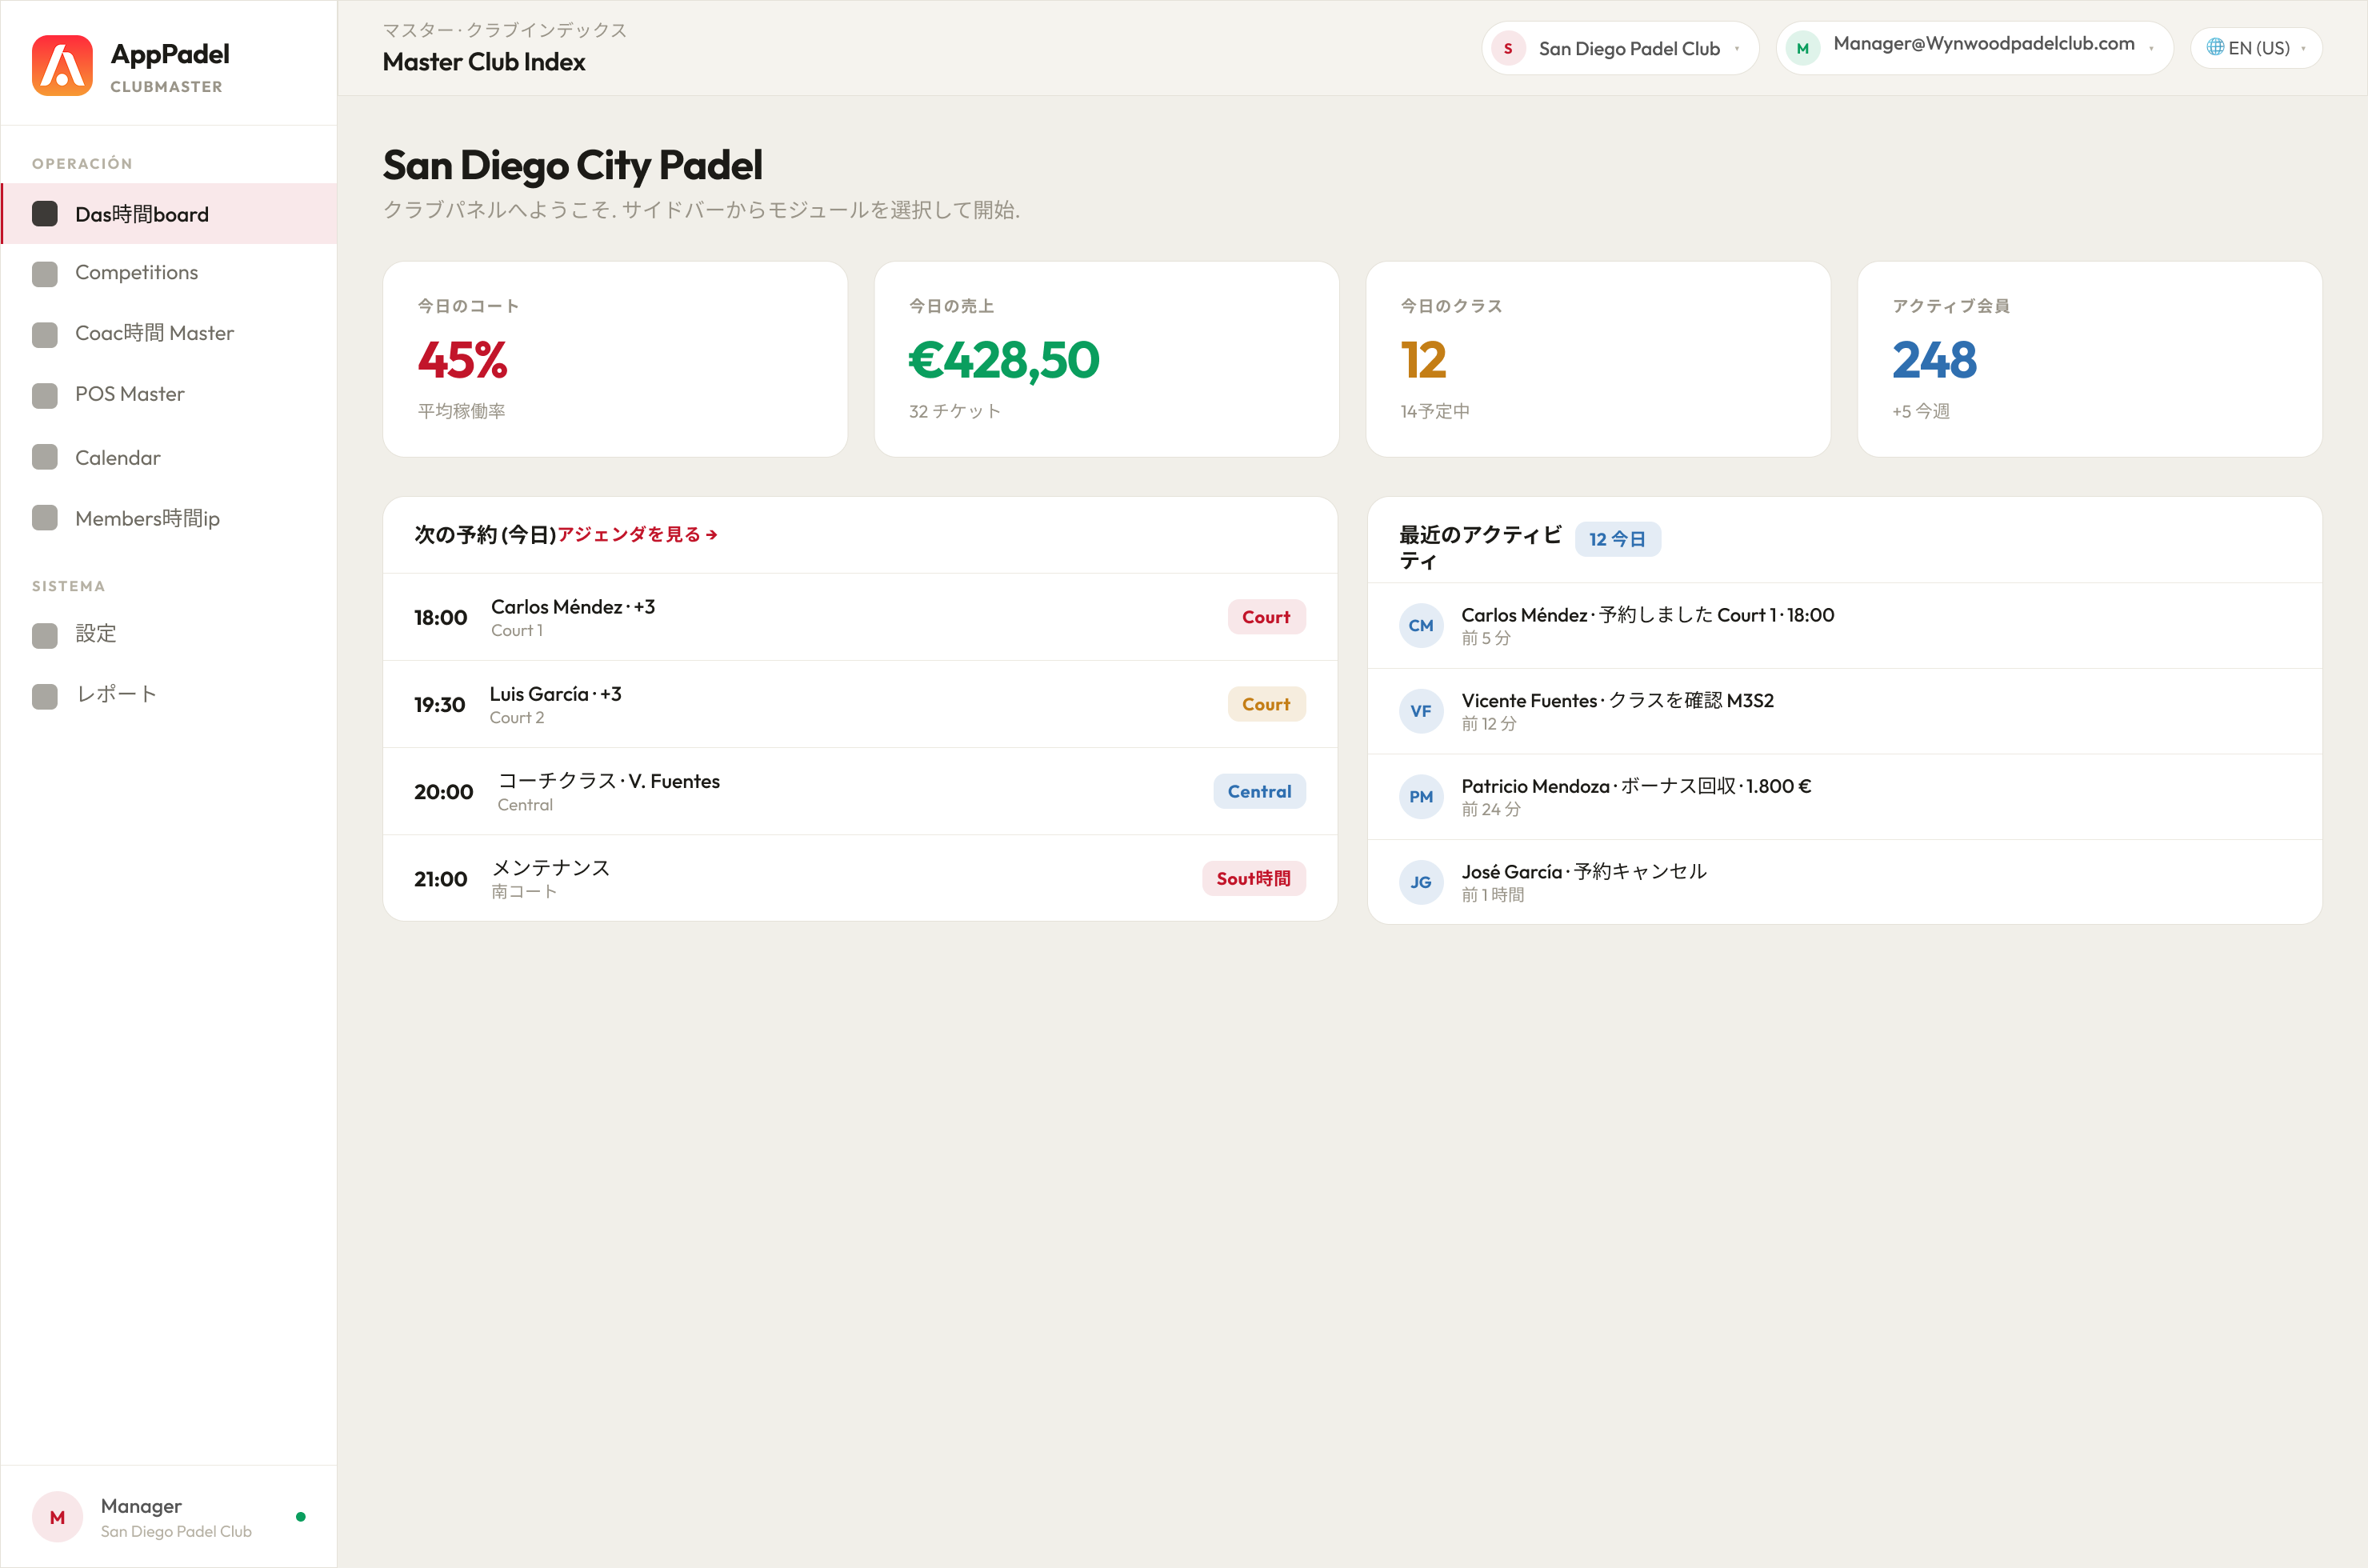2368x1568 pixels.
Task: Click the globe language icon
Action: click(2215, 47)
